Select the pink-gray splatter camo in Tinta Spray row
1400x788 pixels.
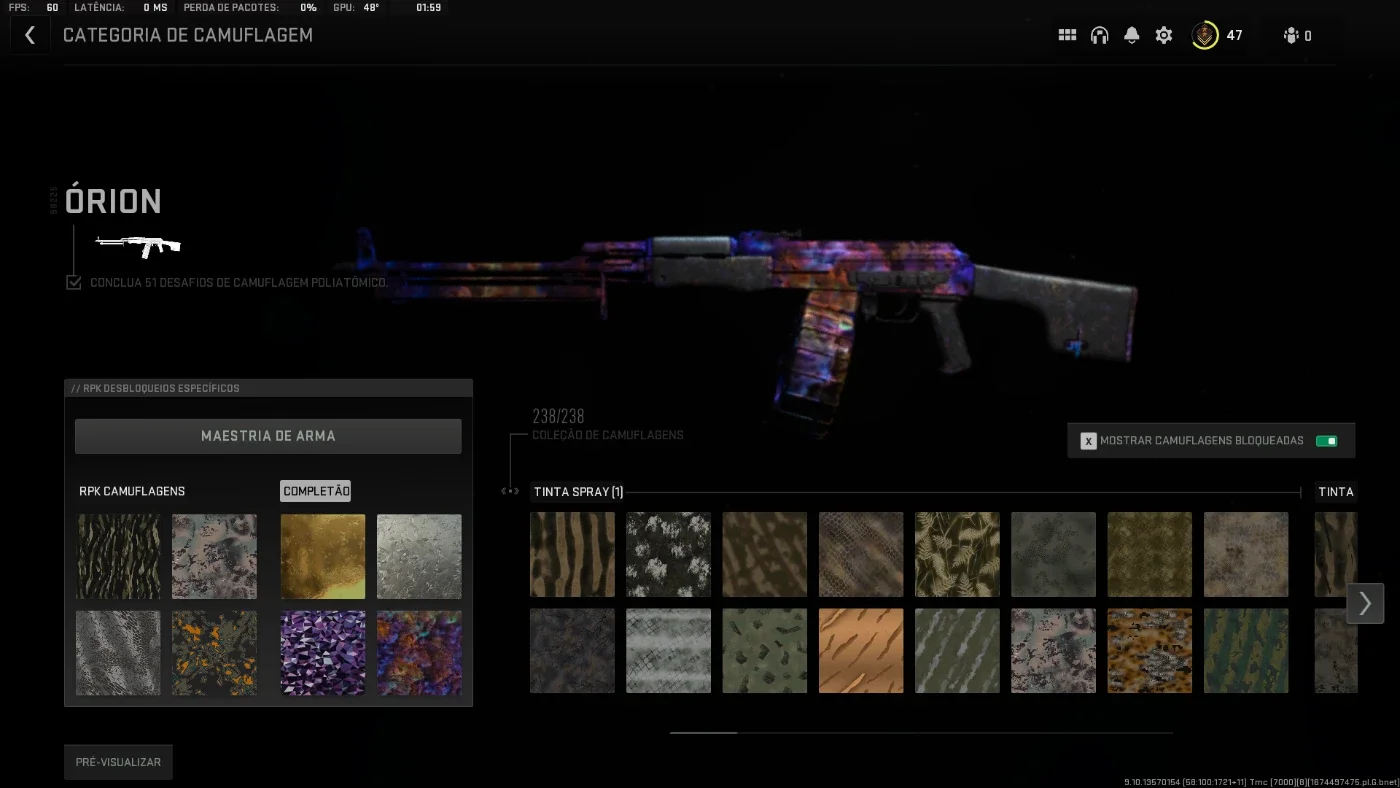point(1053,651)
